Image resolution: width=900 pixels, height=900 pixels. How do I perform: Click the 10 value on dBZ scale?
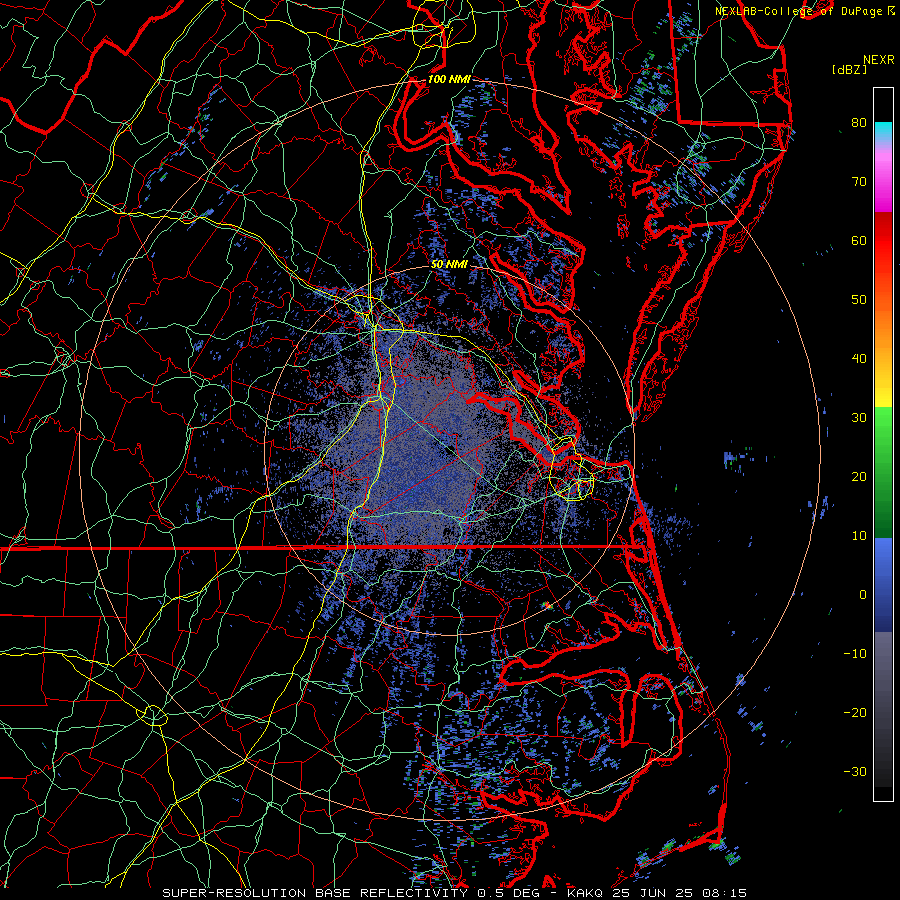click(859, 536)
